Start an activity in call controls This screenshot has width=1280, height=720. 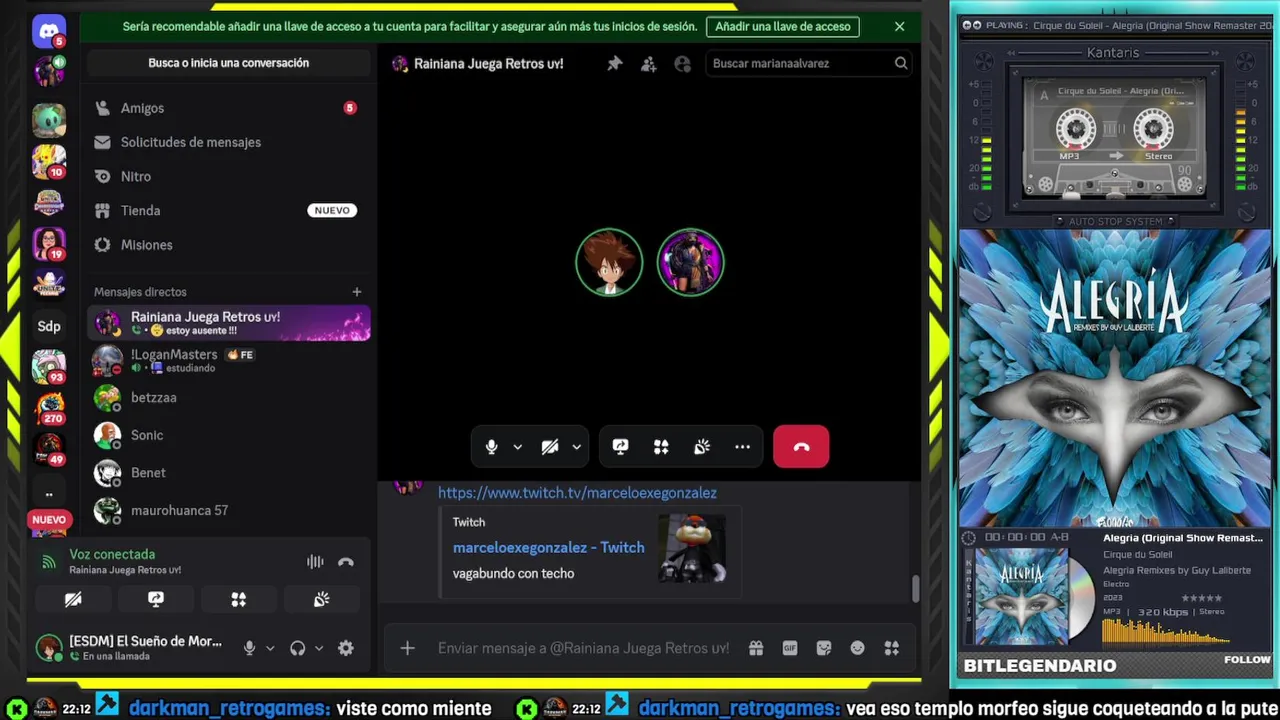(661, 447)
